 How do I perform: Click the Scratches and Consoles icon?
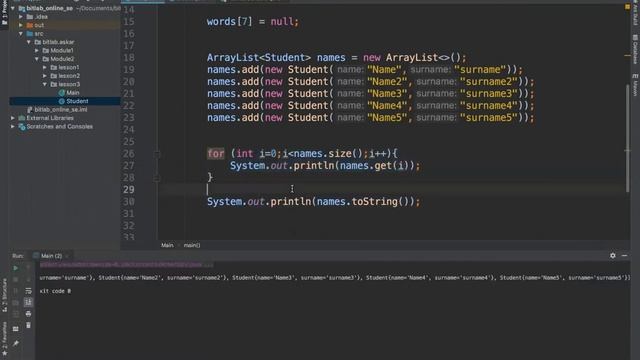(x=22, y=127)
